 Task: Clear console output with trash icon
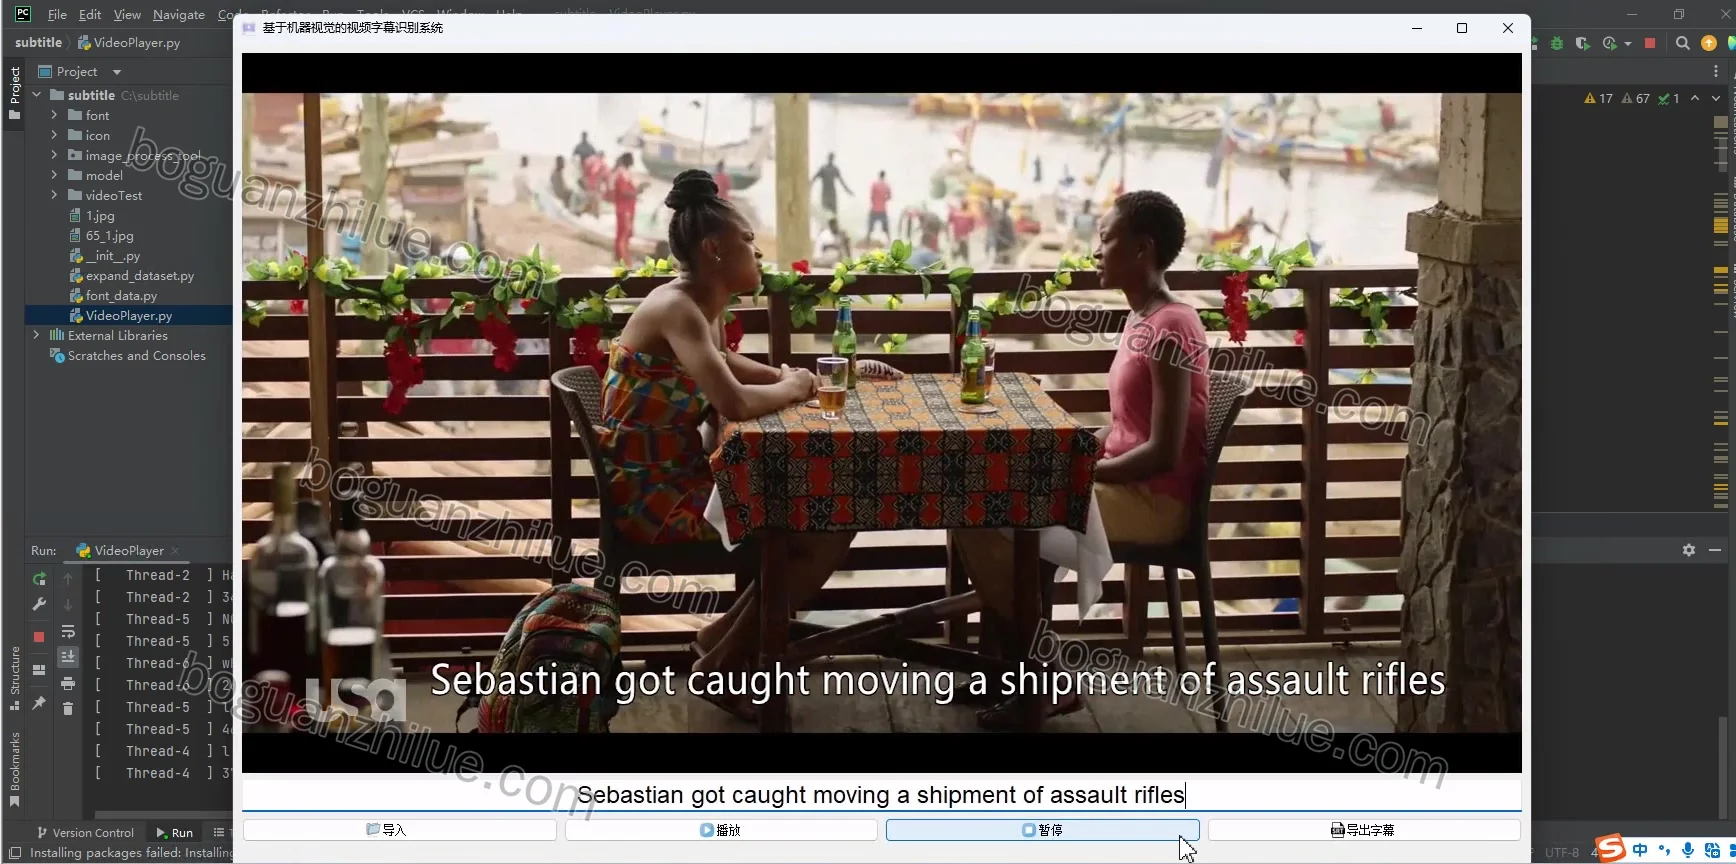68,708
